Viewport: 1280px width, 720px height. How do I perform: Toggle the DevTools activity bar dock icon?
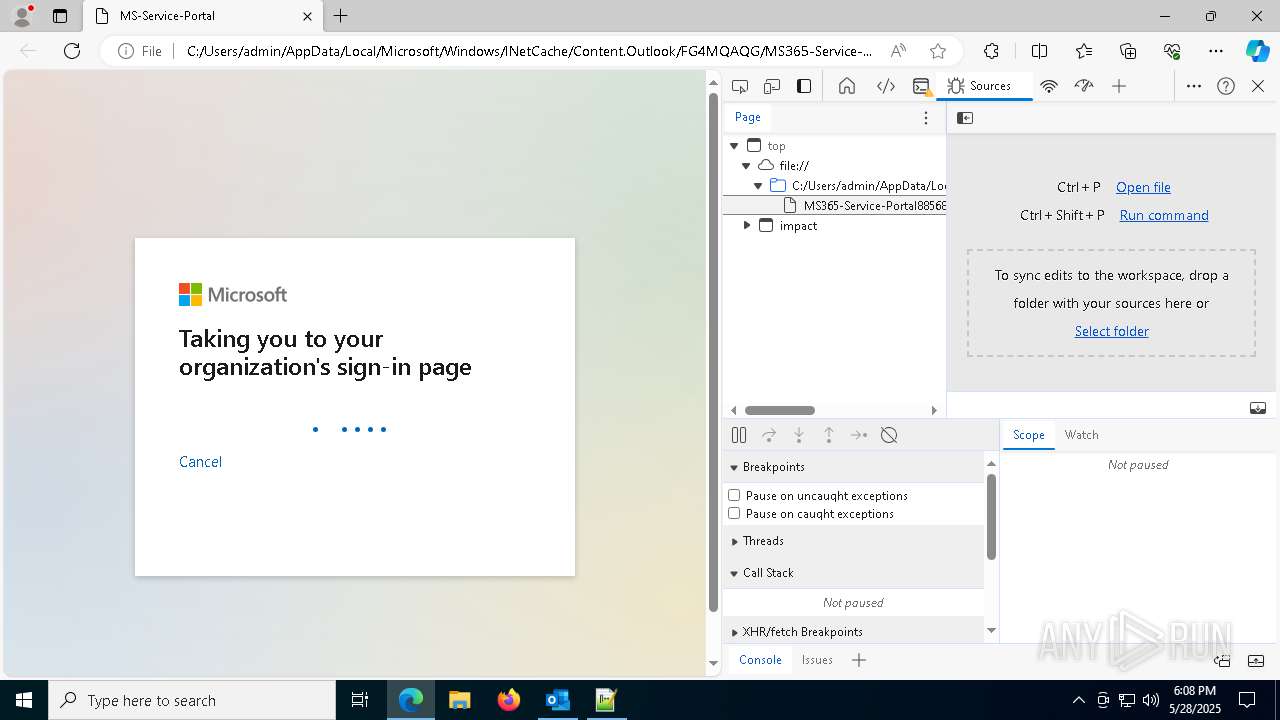click(804, 86)
